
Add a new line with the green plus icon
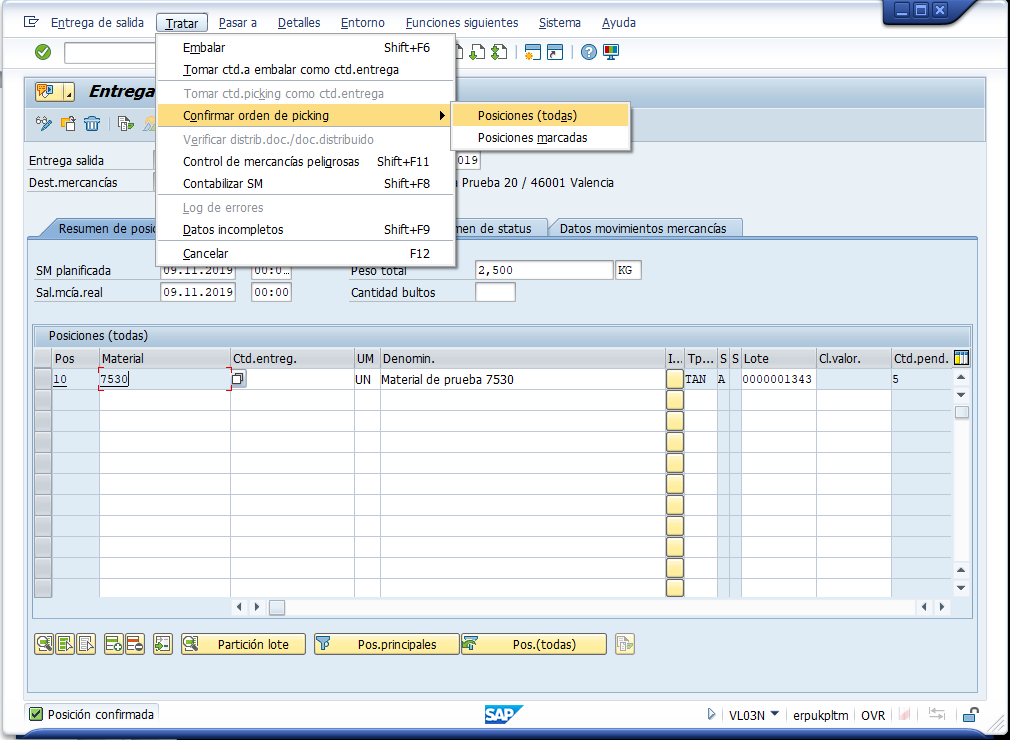(x=113, y=643)
